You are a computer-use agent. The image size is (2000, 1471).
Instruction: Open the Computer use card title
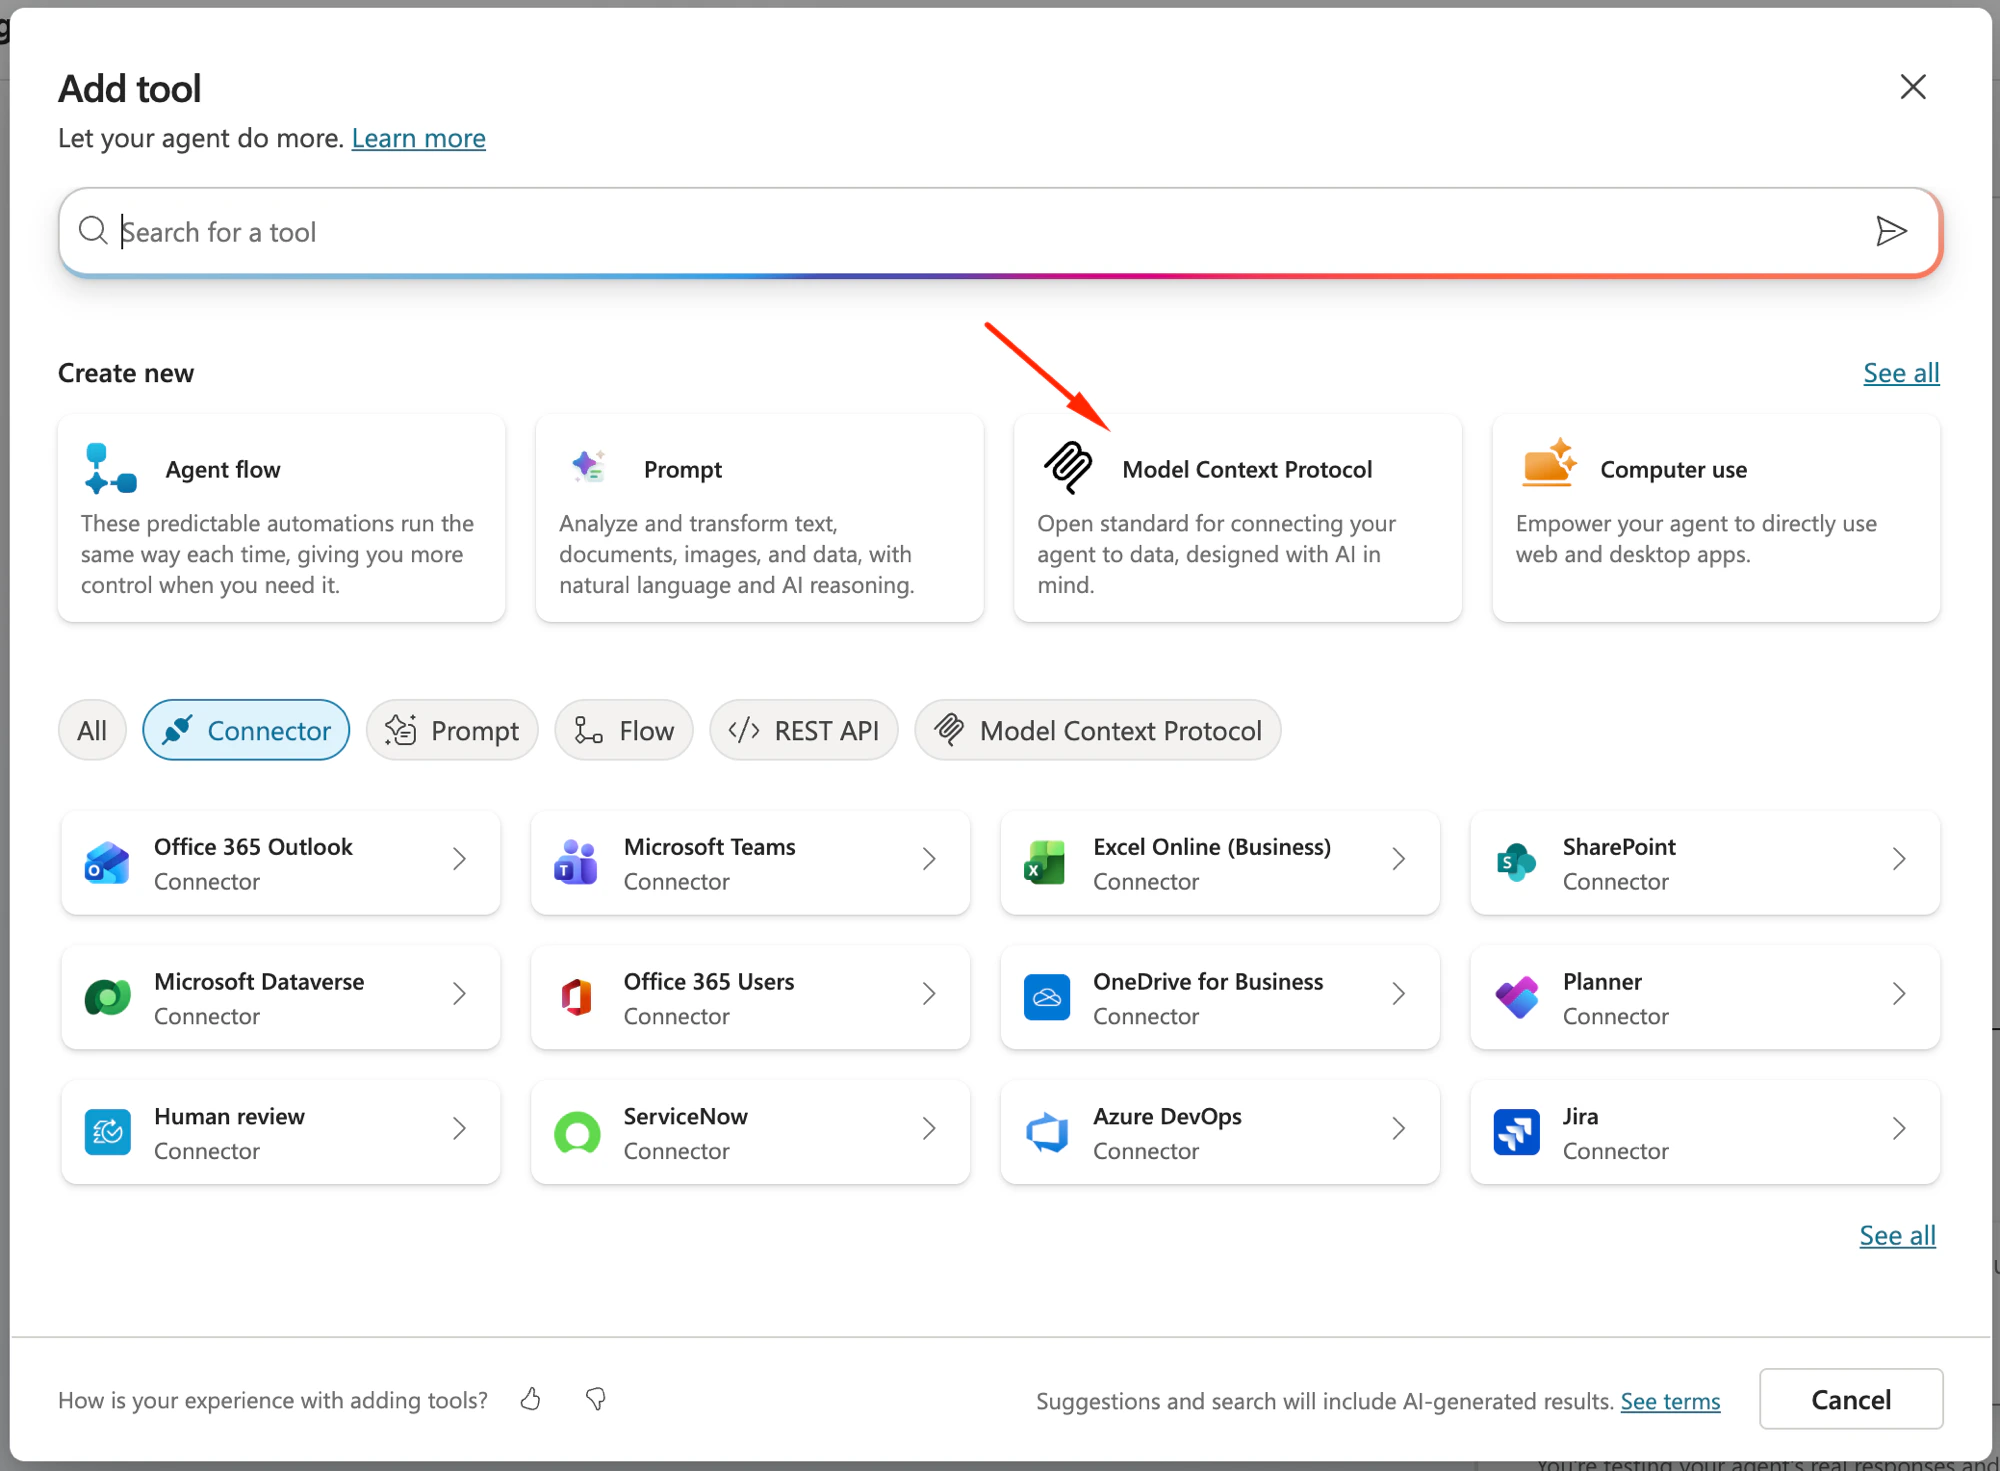1674,469
